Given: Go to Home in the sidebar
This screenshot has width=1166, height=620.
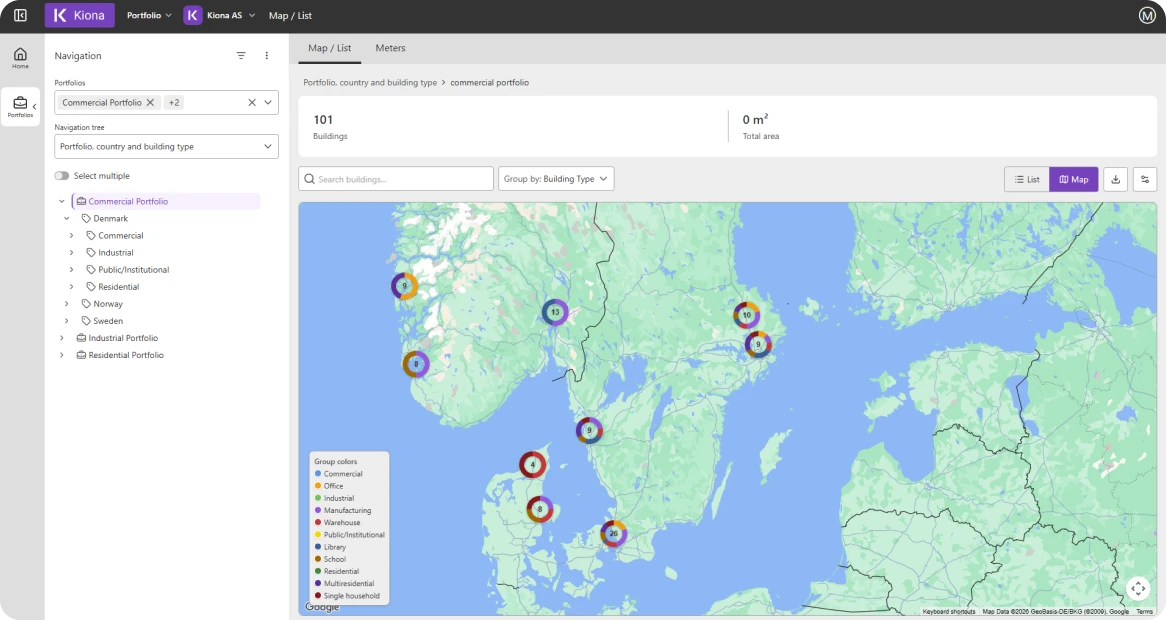Looking at the screenshot, I should point(20,58).
